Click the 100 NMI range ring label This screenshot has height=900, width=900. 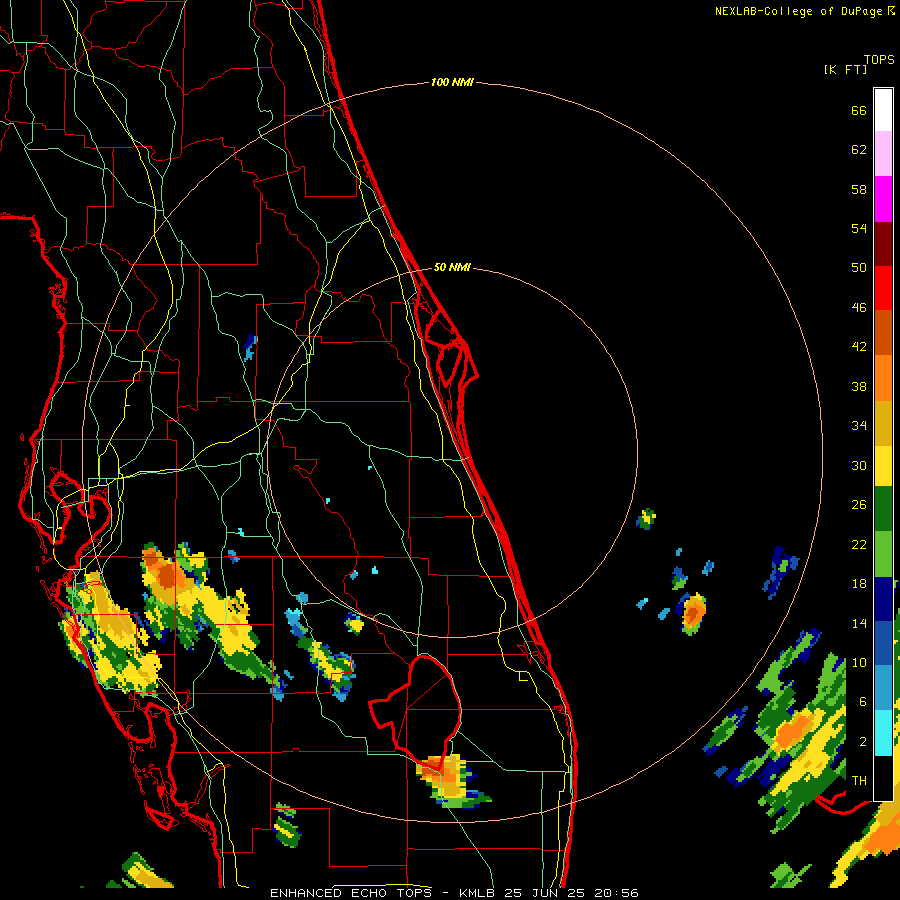click(452, 83)
